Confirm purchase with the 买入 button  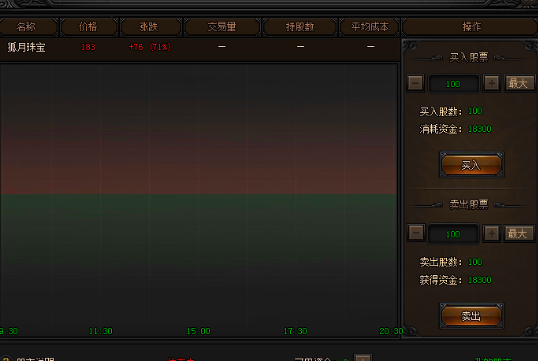click(x=472, y=165)
